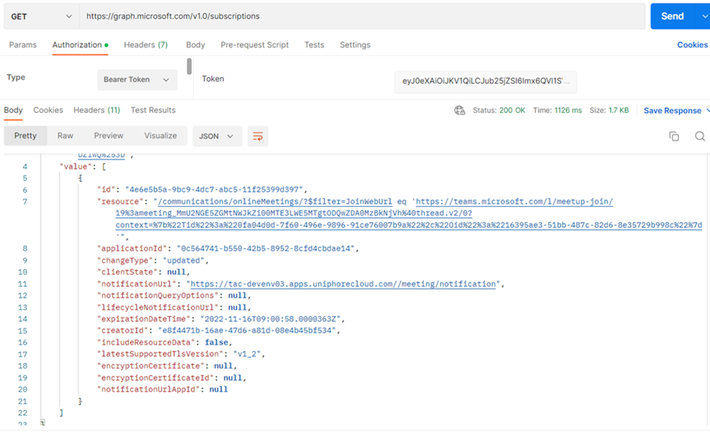Click the "200 OK" status text
The height and width of the screenshot is (434, 710).
512,111
